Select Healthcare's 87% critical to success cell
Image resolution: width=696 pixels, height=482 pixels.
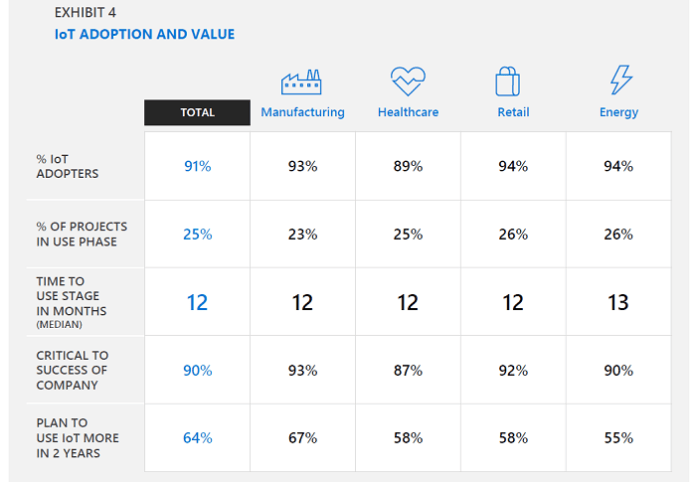coord(408,370)
